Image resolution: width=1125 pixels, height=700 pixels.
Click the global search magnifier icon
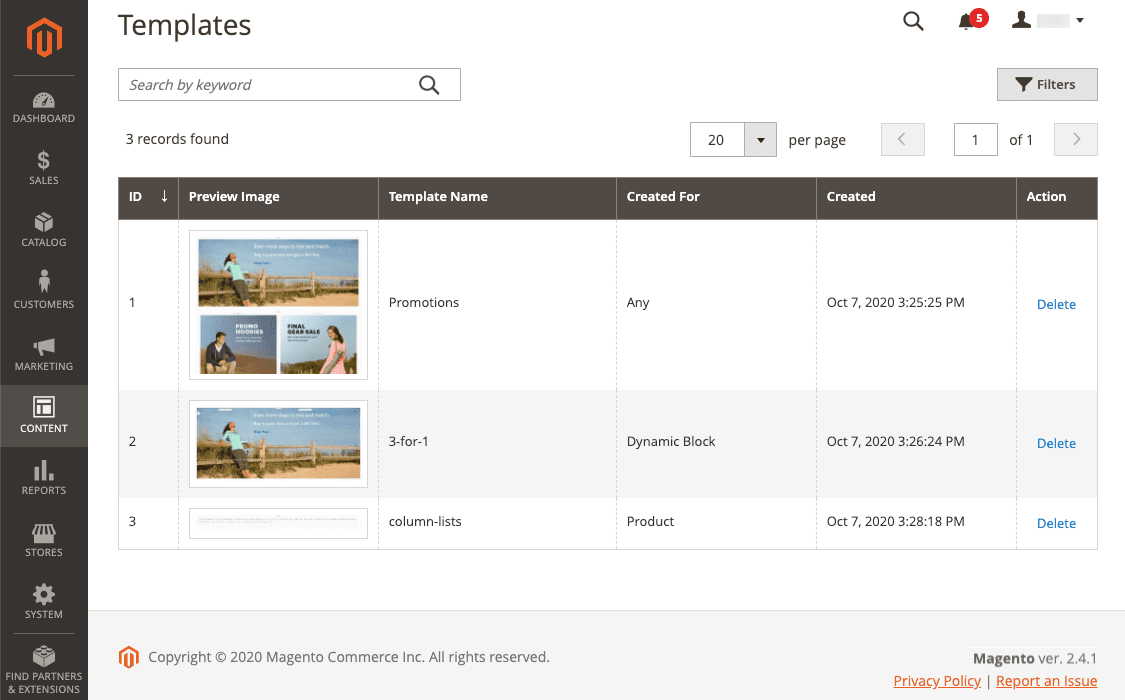tap(913, 21)
